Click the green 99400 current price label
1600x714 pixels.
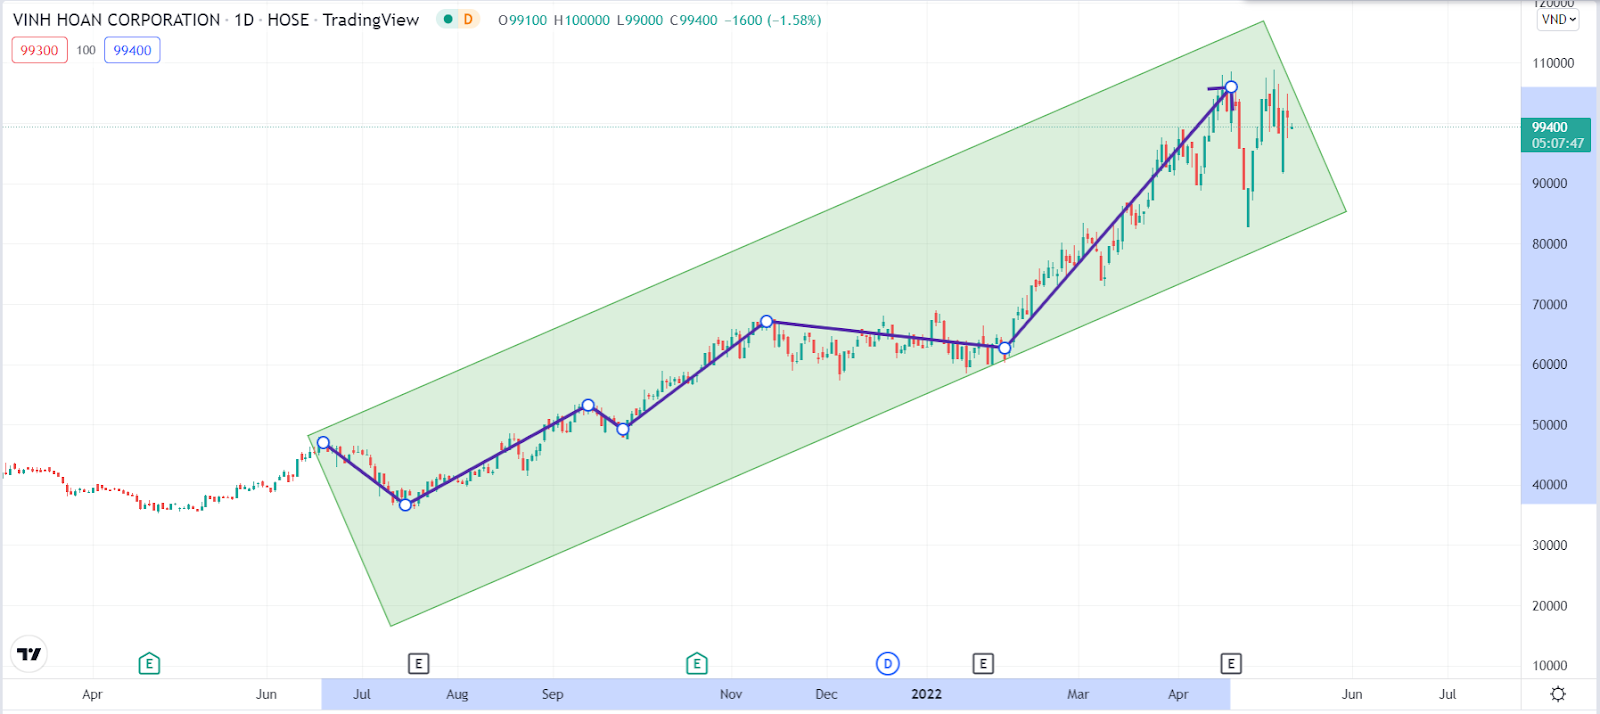click(x=1551, y=127)
